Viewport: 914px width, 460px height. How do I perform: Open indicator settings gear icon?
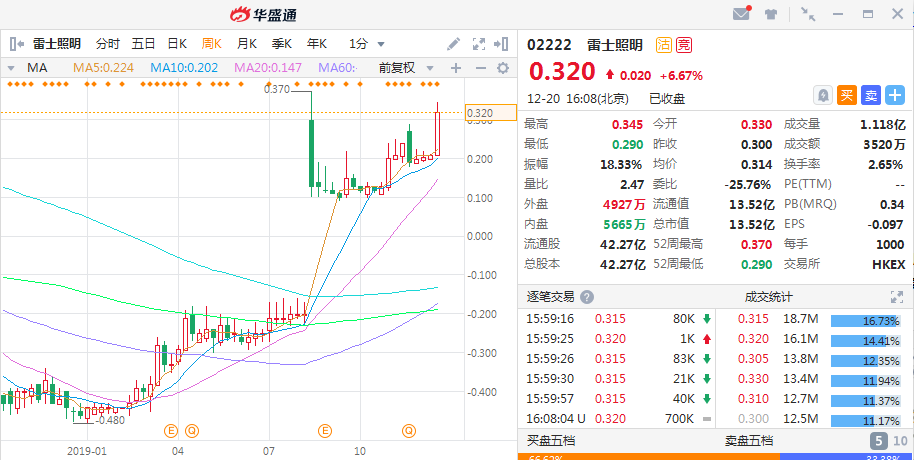(503, 68)
